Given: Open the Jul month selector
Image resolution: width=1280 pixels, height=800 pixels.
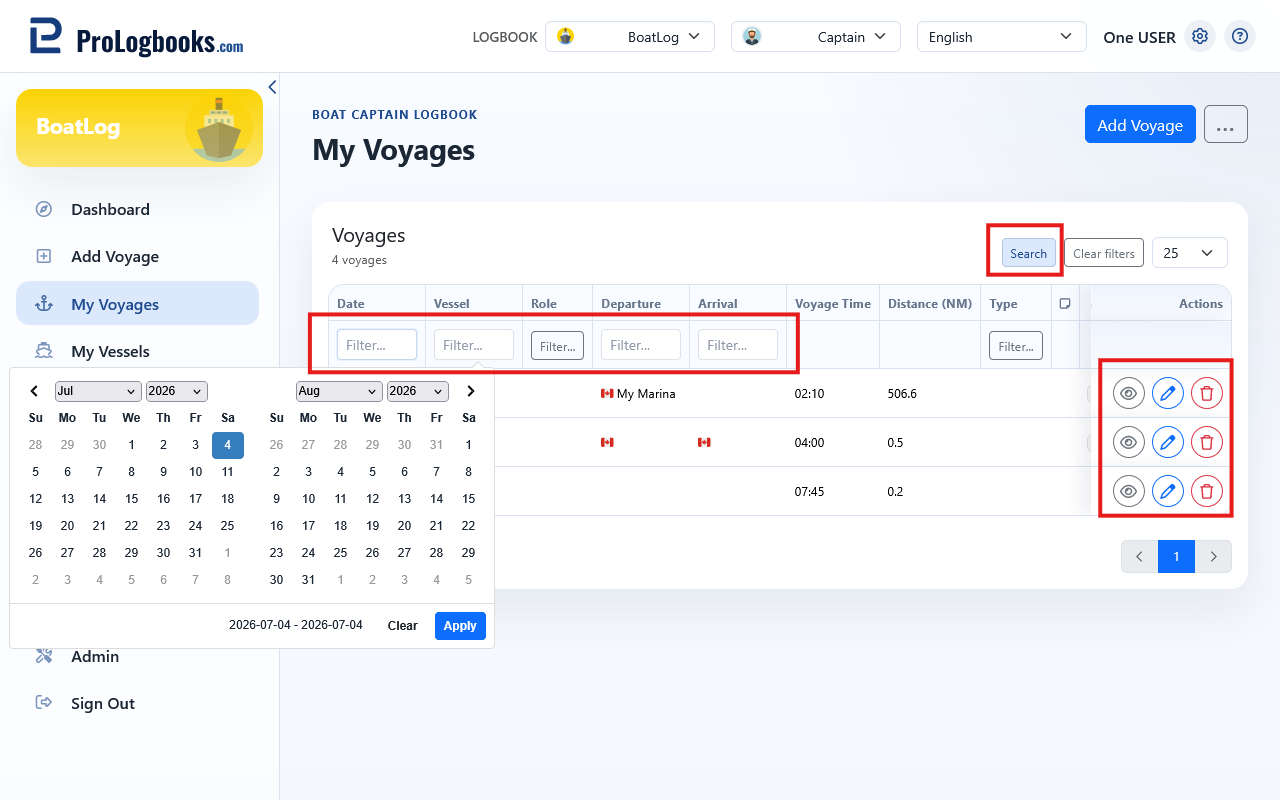Looking at the screenshot, I should coord(98,391).
